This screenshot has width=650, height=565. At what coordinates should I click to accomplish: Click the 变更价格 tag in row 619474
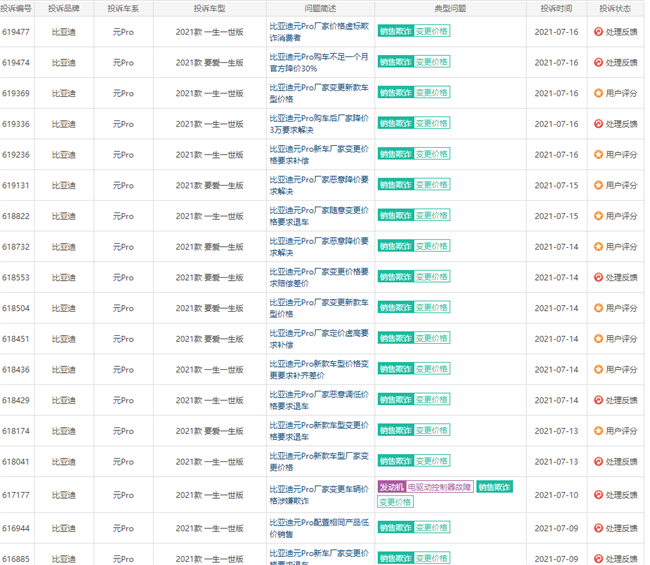click(432, 62)
